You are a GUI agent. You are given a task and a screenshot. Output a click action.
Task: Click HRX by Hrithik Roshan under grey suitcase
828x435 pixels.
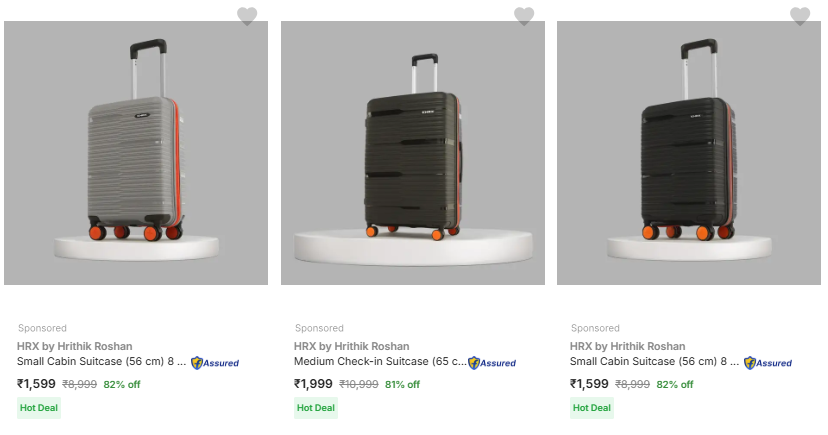[x=75, y=346]
